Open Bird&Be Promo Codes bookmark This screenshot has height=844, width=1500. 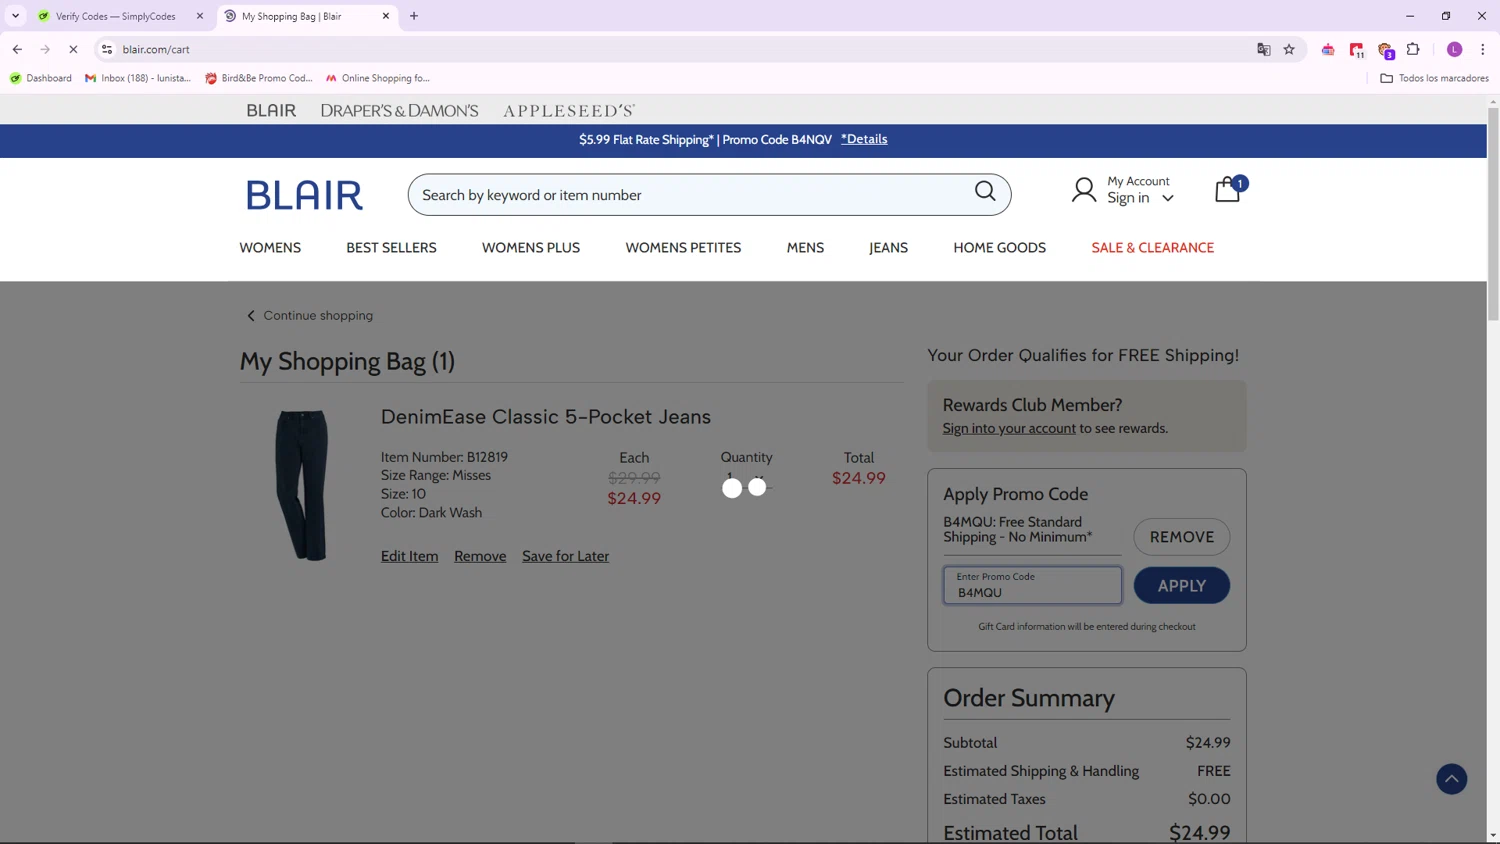tap(259, 78)
